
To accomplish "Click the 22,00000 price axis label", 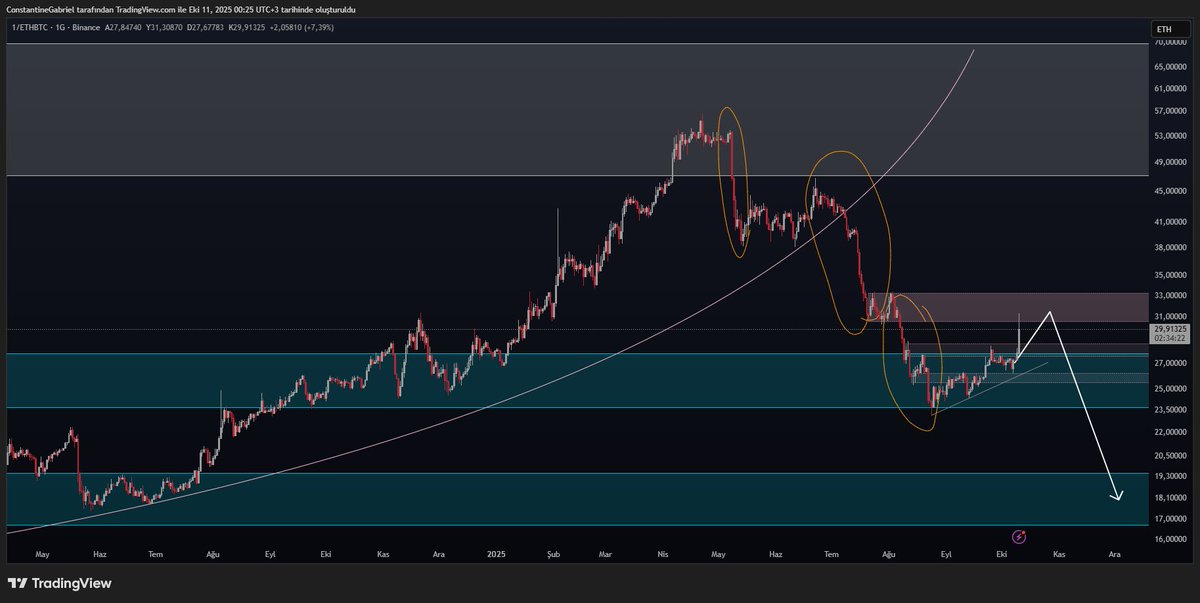I will click(1170, 432).
